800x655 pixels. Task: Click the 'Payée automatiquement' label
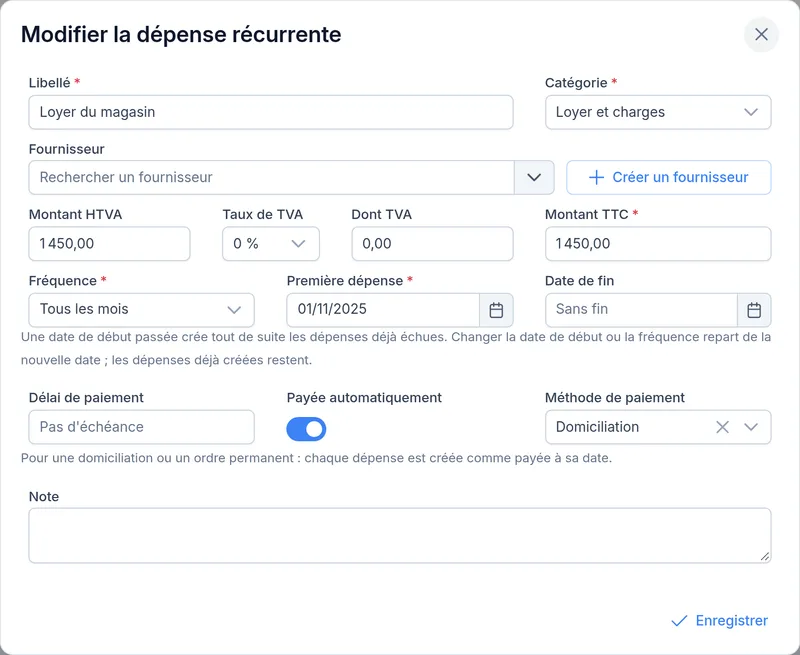(364, 397)
